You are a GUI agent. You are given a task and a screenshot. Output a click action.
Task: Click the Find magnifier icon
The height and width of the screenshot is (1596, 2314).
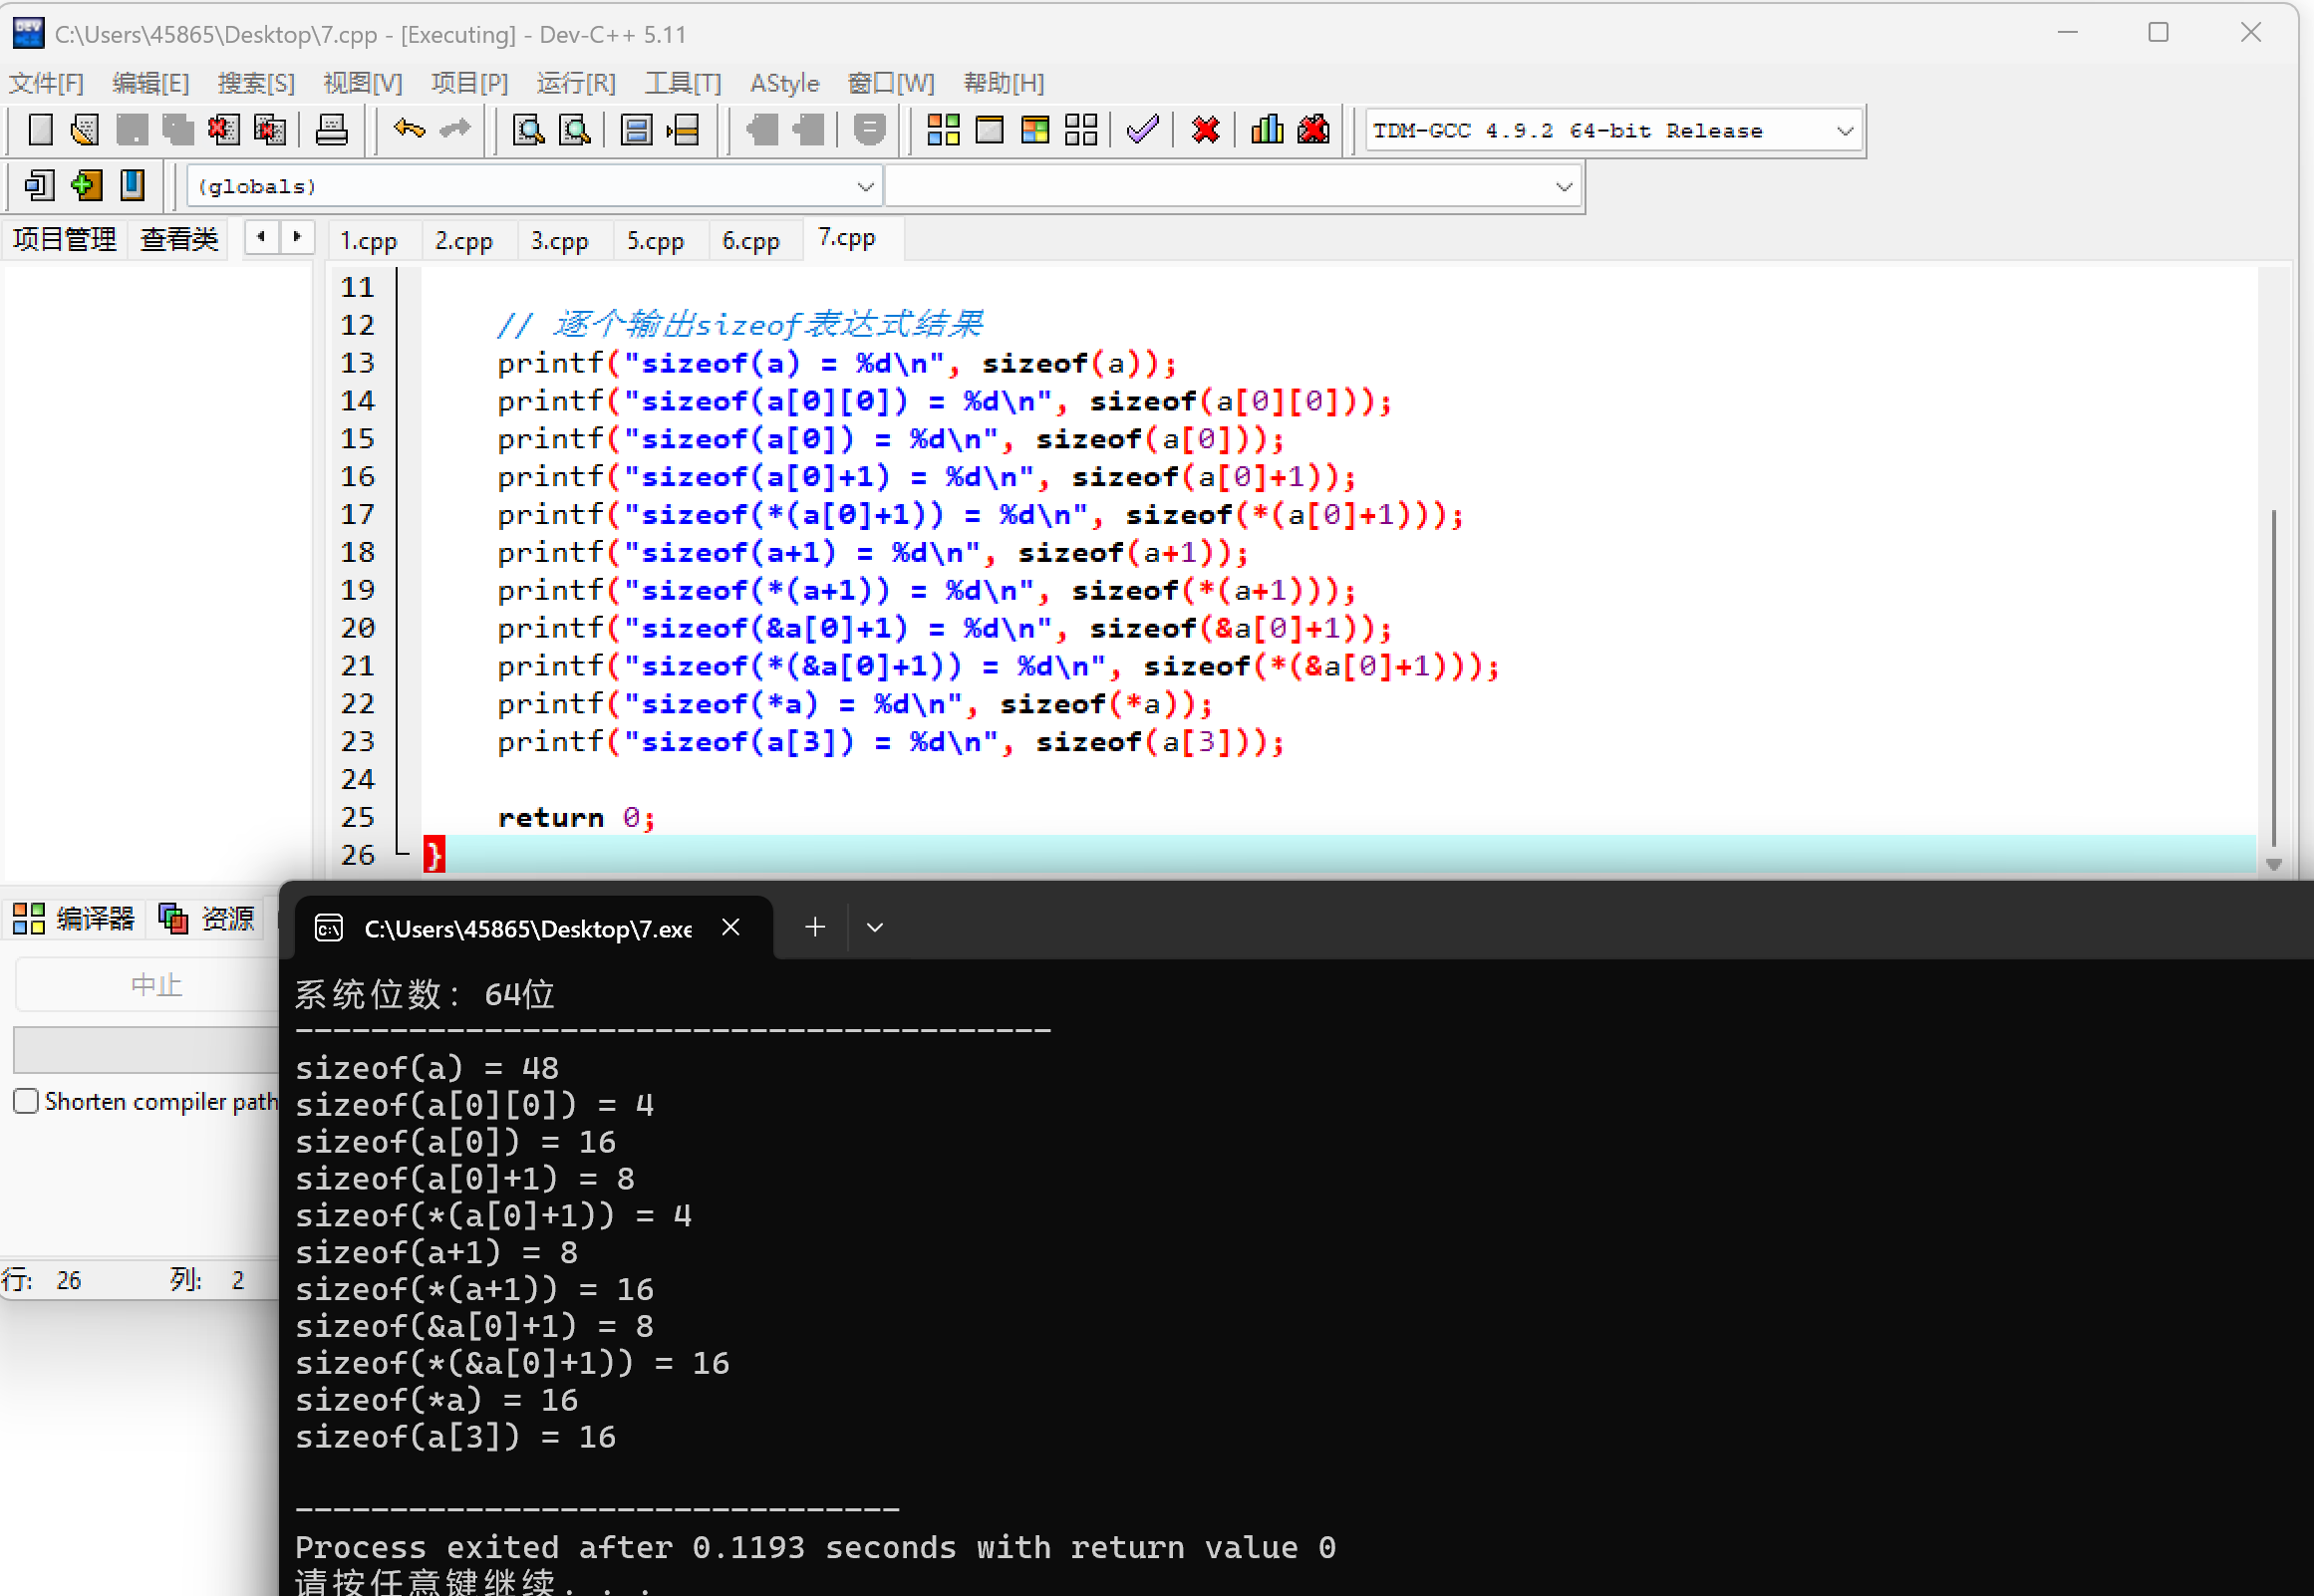tap(528, 130)
